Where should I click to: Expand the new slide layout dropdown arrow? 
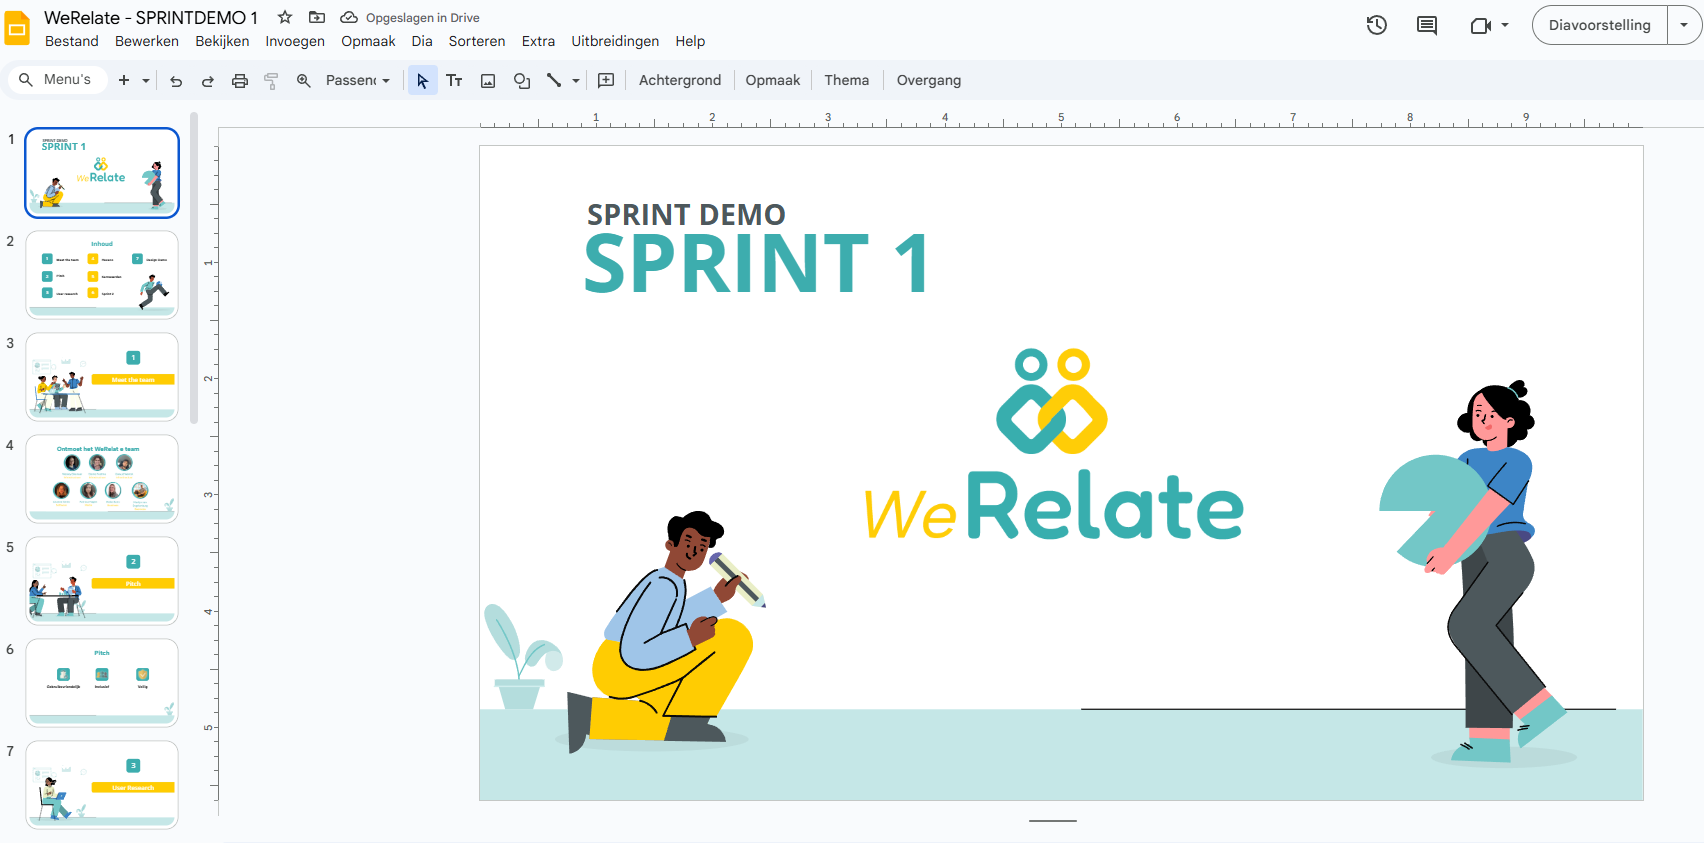tap(146, 81)
